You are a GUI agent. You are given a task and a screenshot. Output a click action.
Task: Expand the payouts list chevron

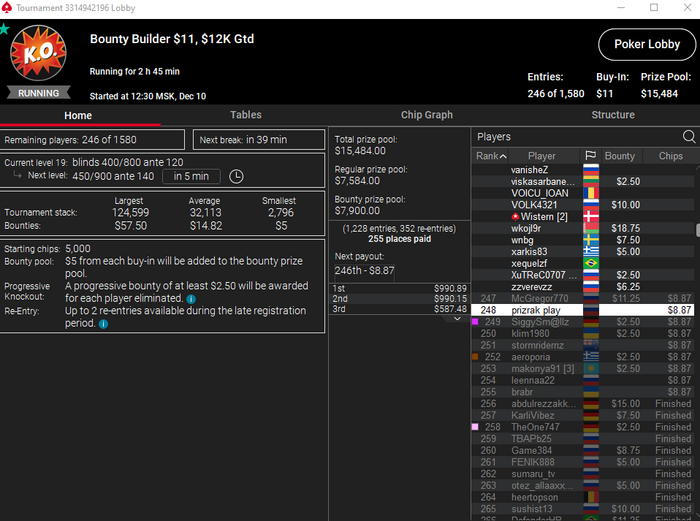coord(457,319)
